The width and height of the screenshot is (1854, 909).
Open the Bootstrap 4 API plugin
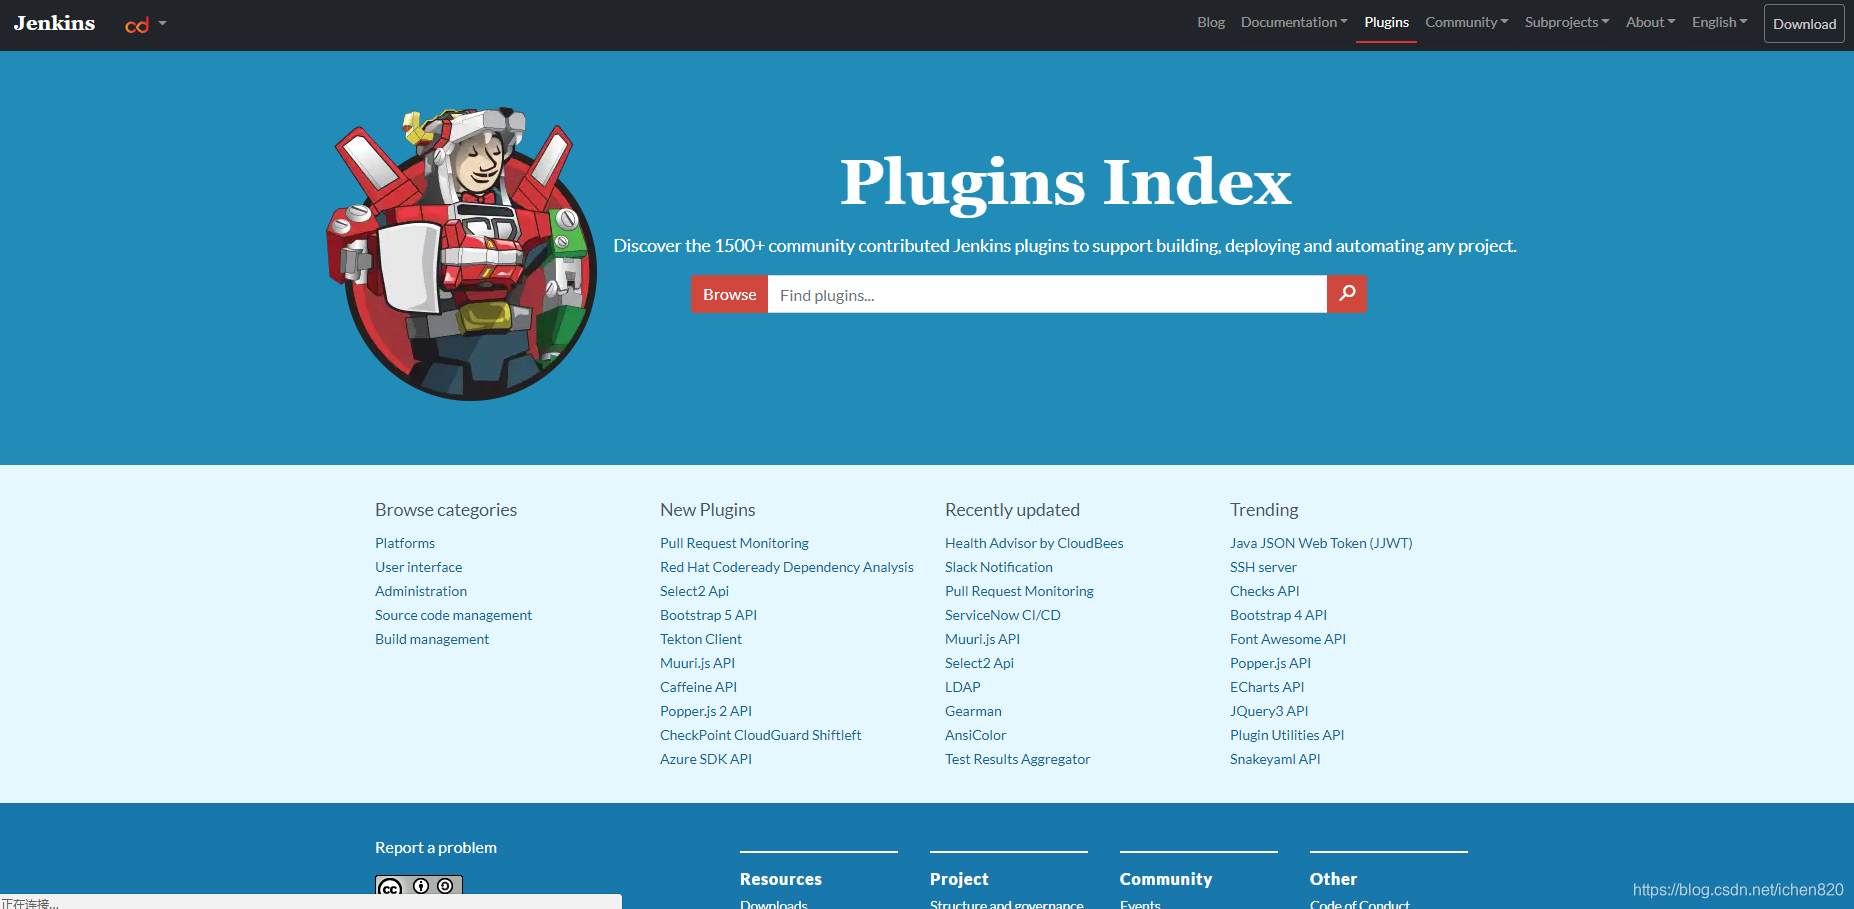(1278, 615)
